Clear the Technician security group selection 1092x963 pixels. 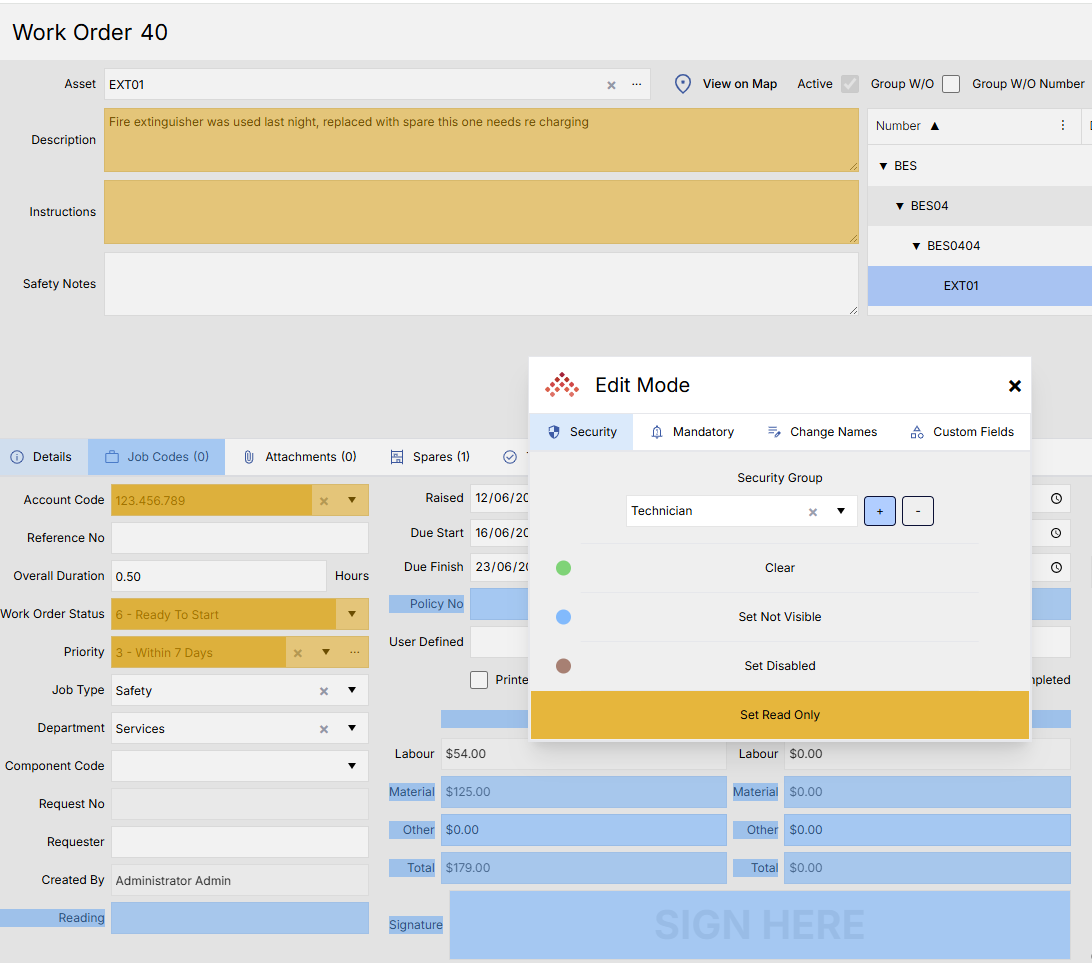(x=812, y=512)
